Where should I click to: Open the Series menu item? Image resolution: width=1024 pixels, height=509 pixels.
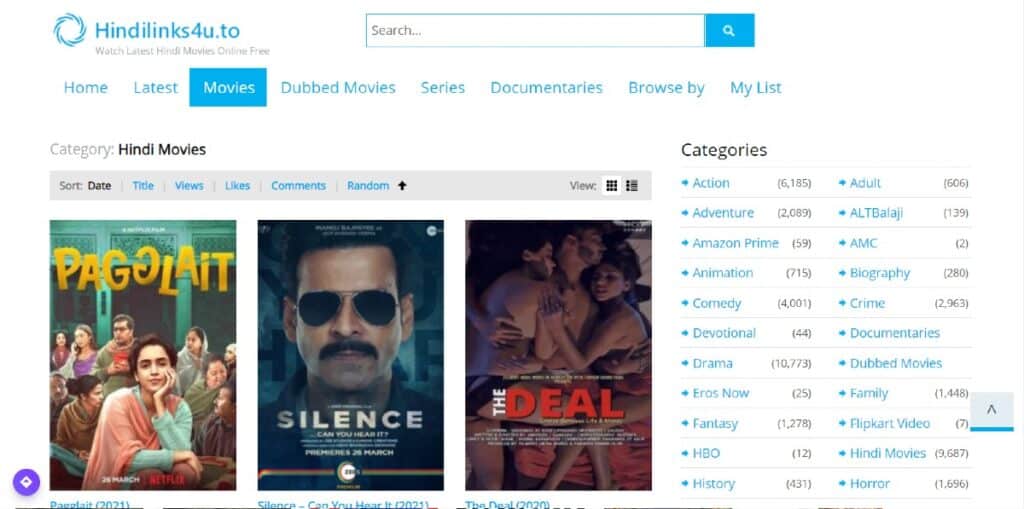(x=443, y=88)
